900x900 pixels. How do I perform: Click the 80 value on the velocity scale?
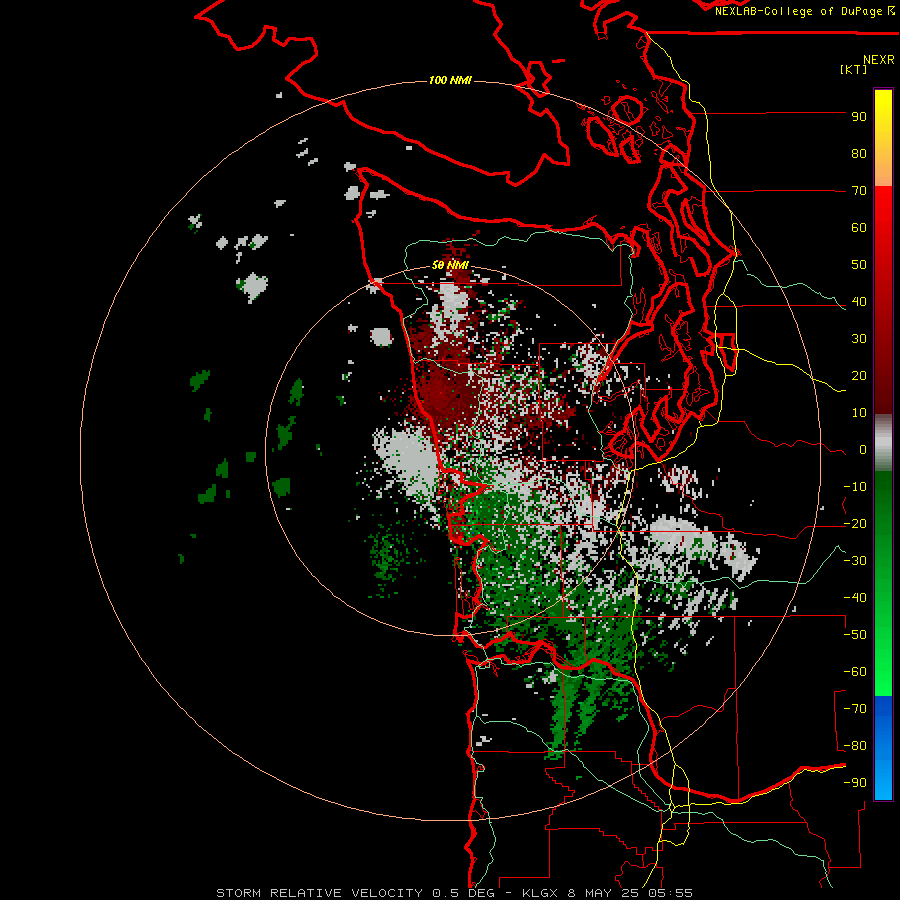(x=859, y=154)
